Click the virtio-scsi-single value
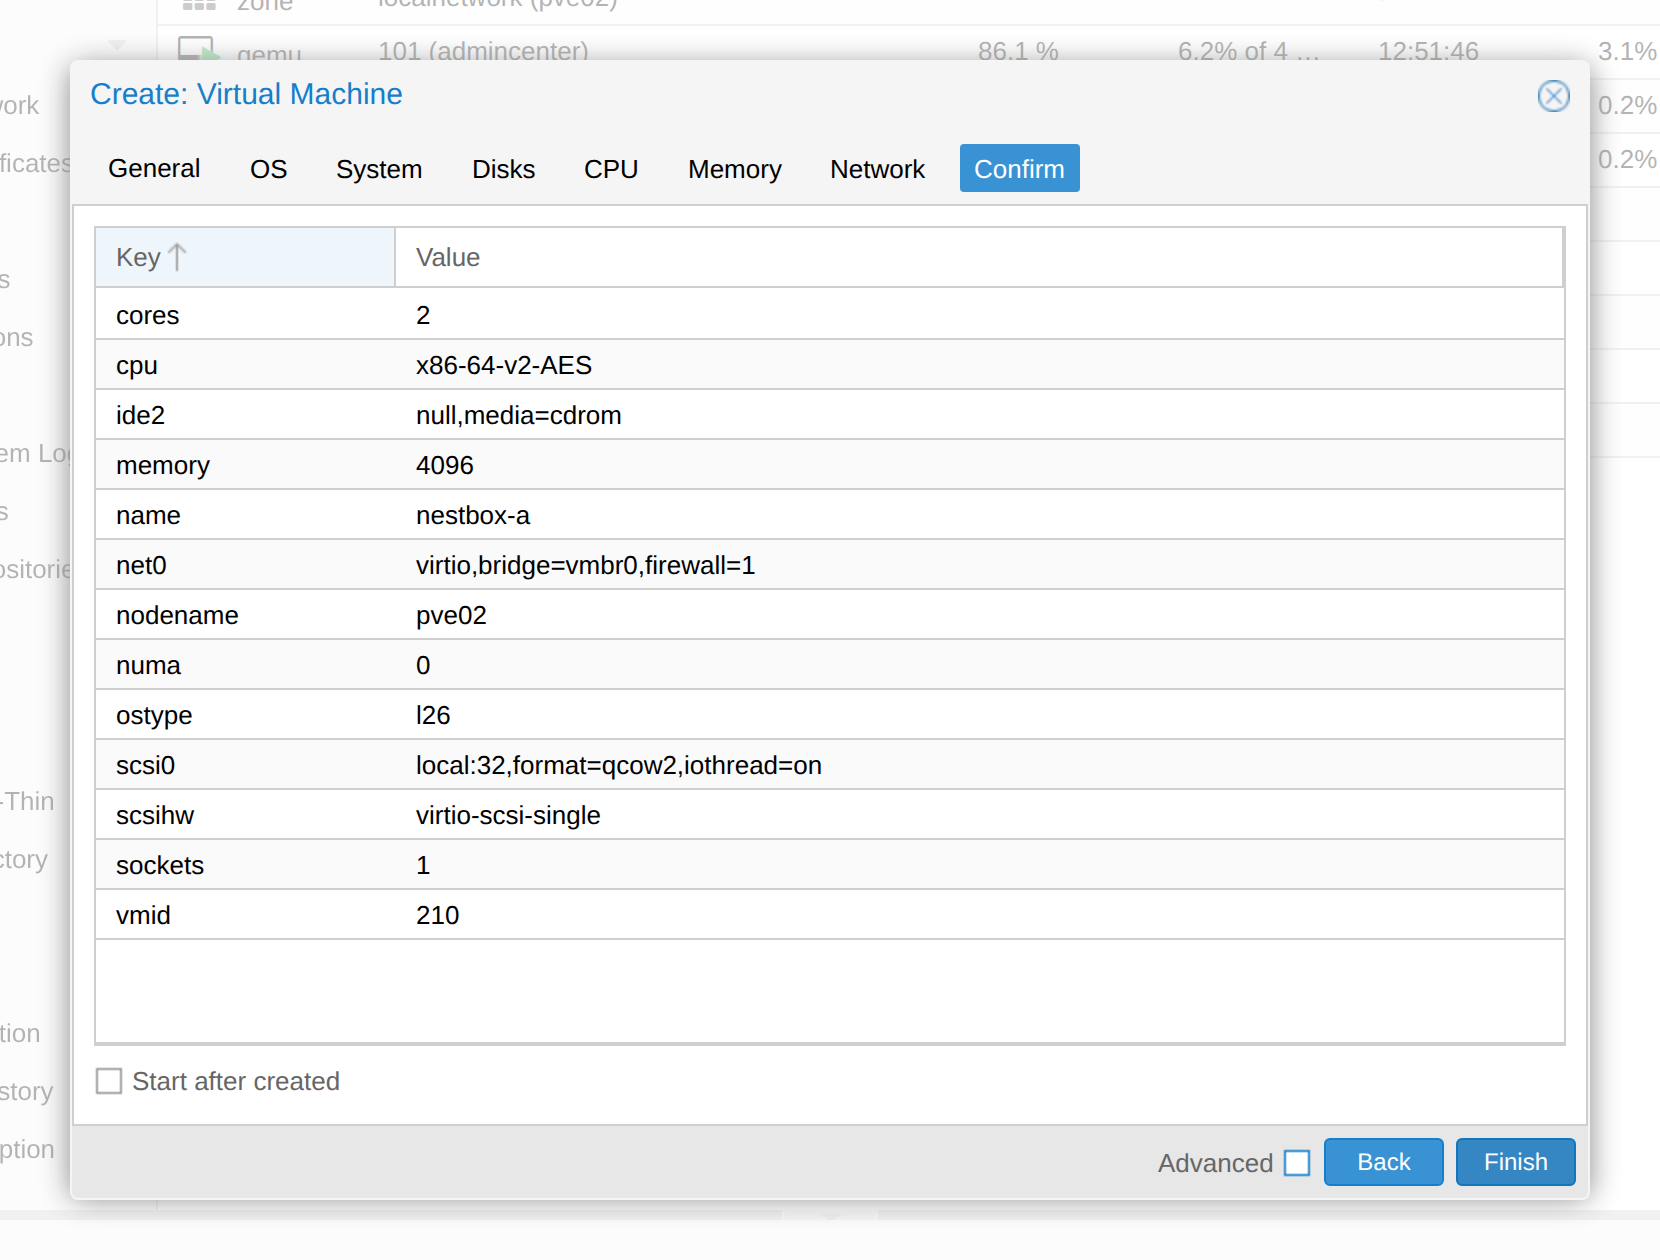Viewport: 1660px width, 1260px height. [x=508, y=815]
